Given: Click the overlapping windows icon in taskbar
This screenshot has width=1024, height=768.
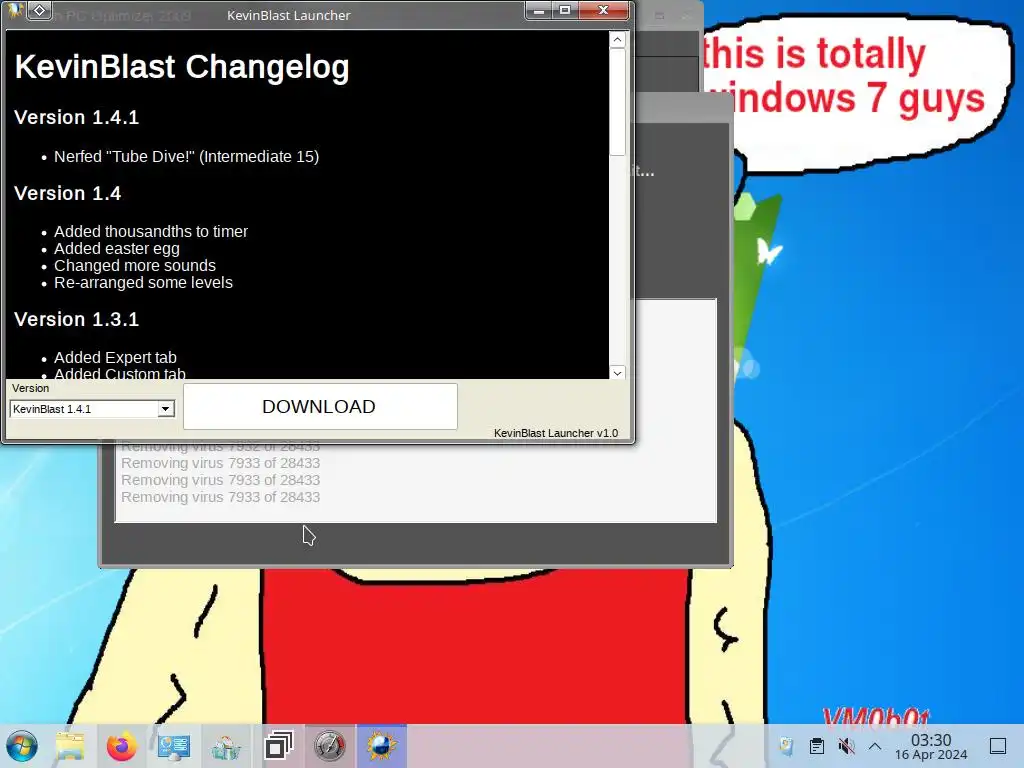Looking at the screenshot, I should pos(278,746).
